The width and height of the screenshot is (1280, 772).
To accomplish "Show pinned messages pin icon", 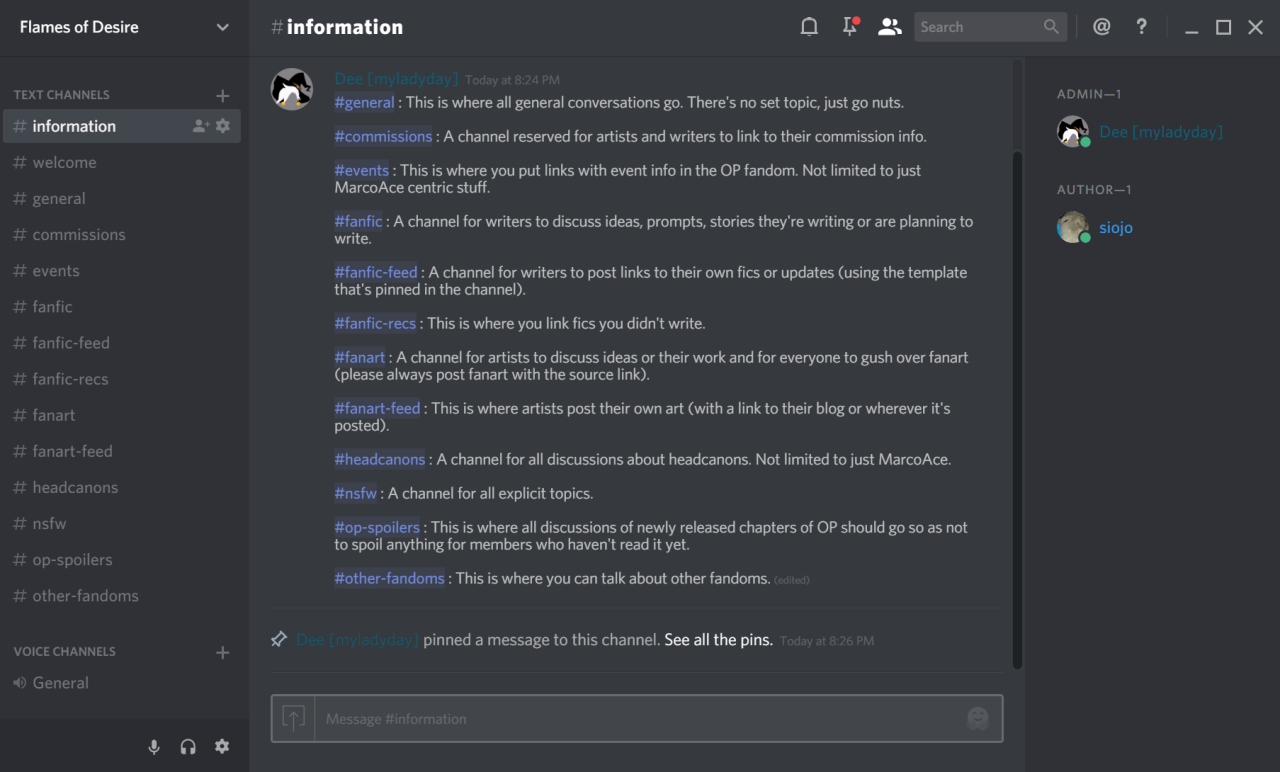I will [x=850, y=27].
